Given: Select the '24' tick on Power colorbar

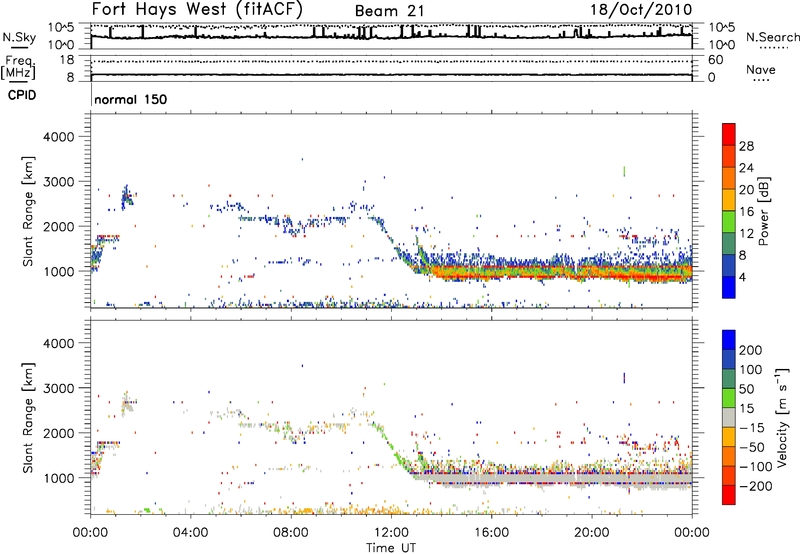Looking at the screenshot, I should pyautogui.click(x=746, y=168).
